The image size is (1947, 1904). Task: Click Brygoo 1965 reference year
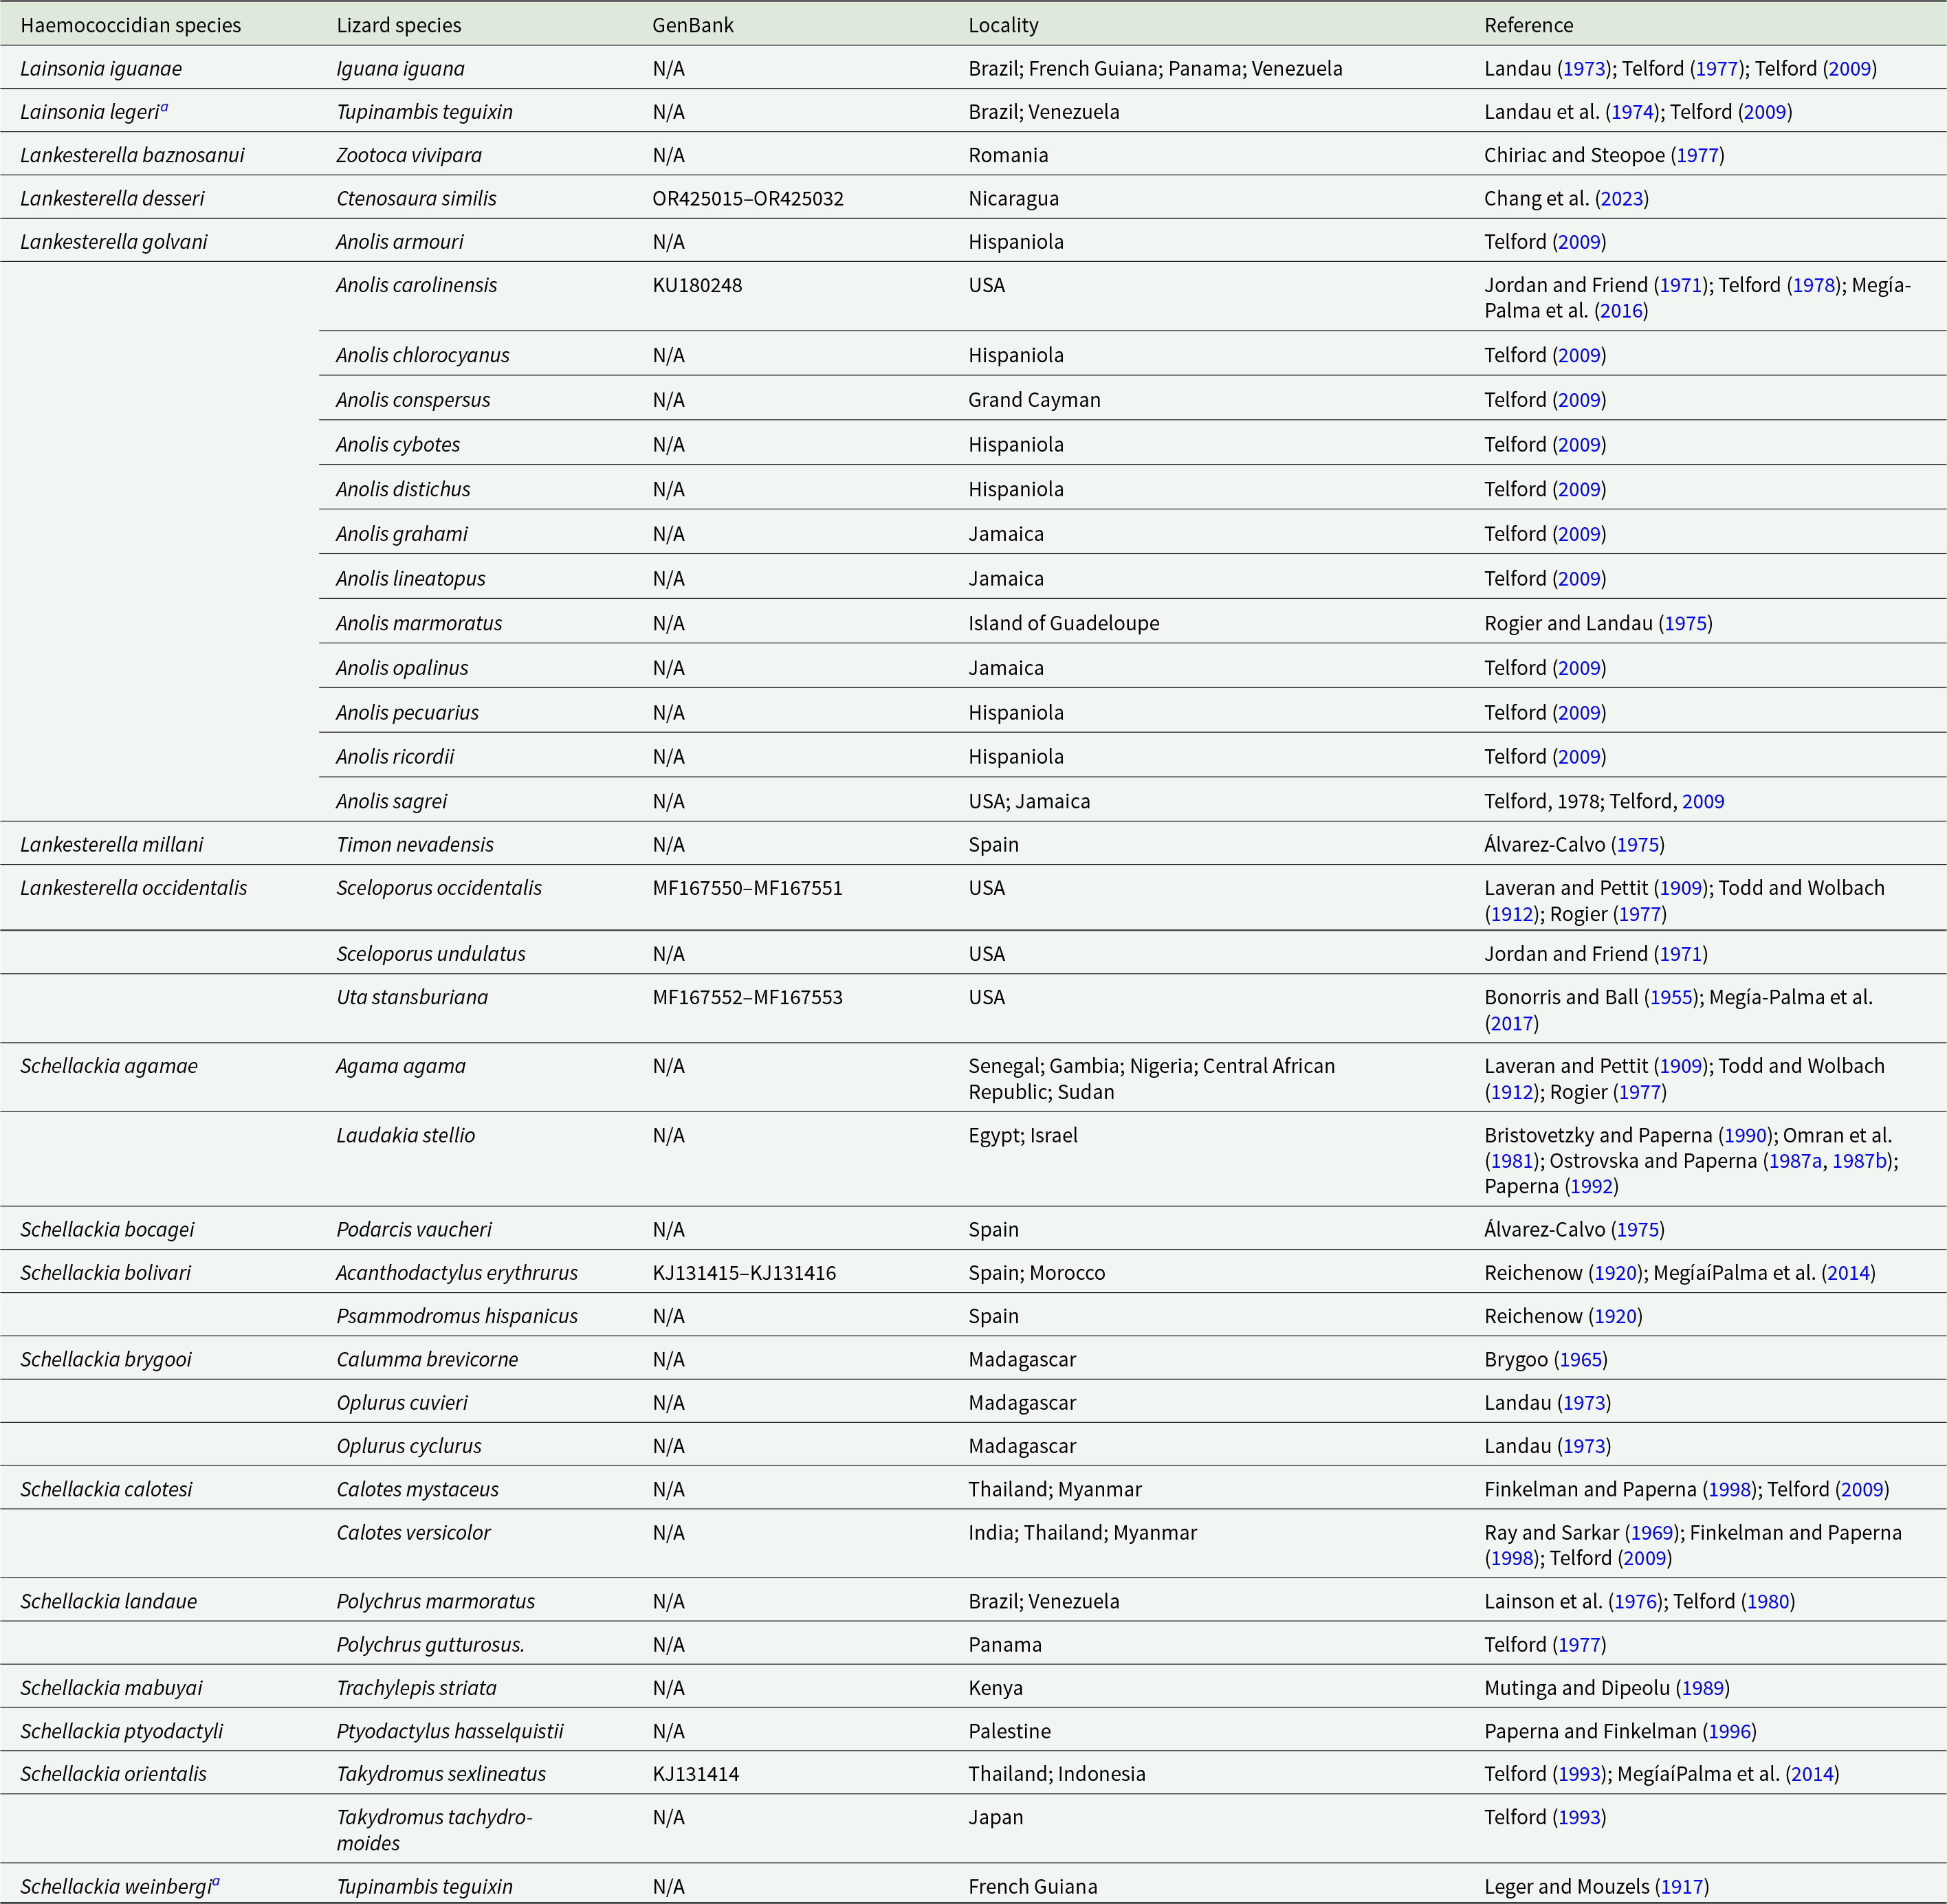(1580, 1359)
